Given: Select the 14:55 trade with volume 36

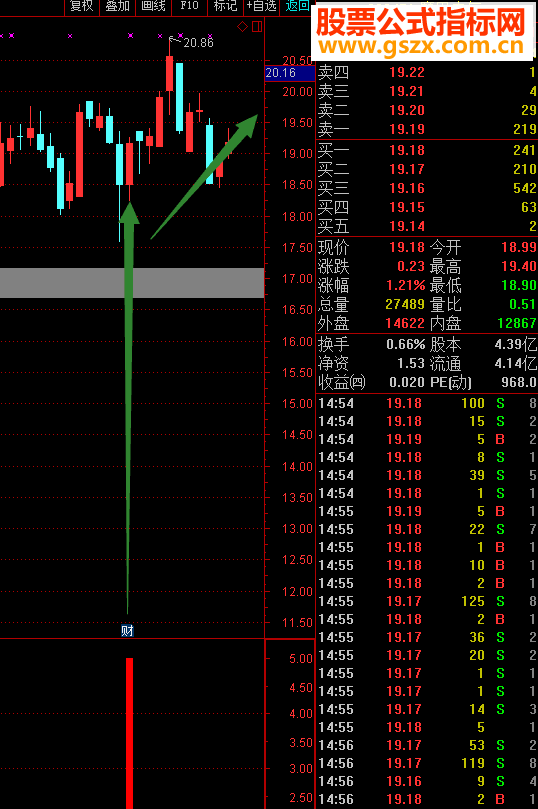Looking at the screenshot, I should [427, 638].
